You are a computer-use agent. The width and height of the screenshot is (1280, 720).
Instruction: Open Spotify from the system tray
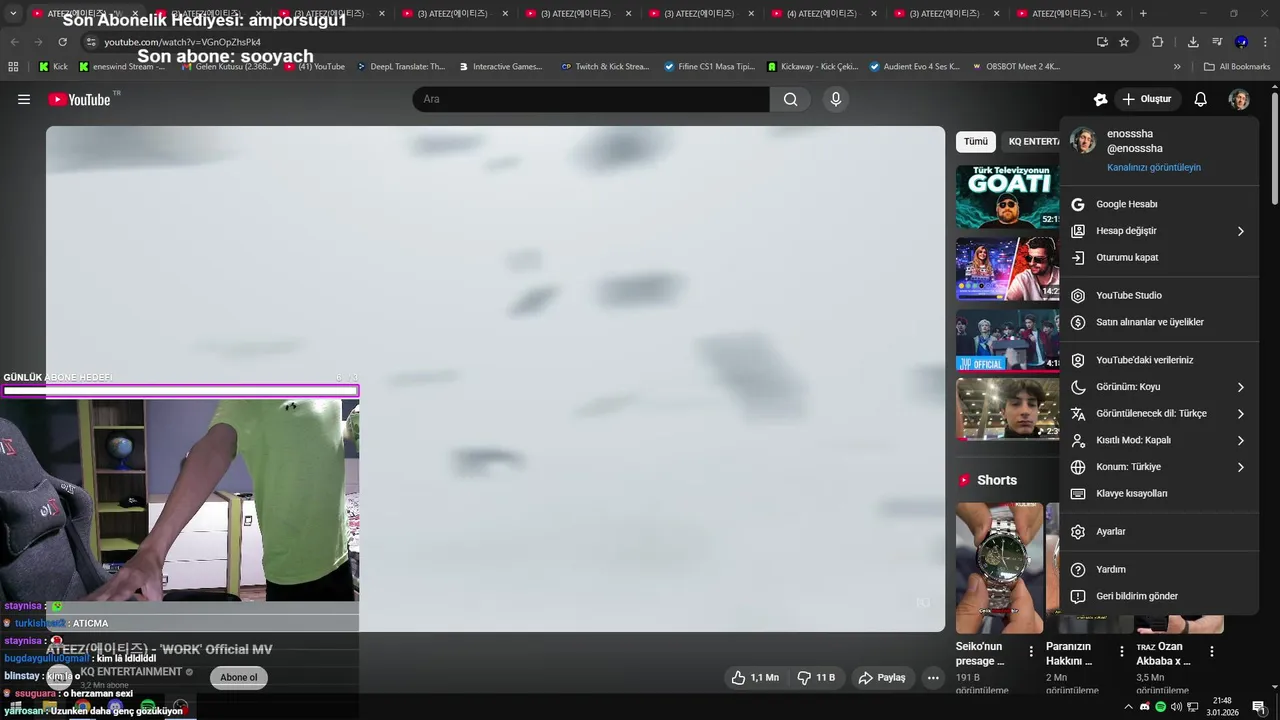[x=1160, y=707]
